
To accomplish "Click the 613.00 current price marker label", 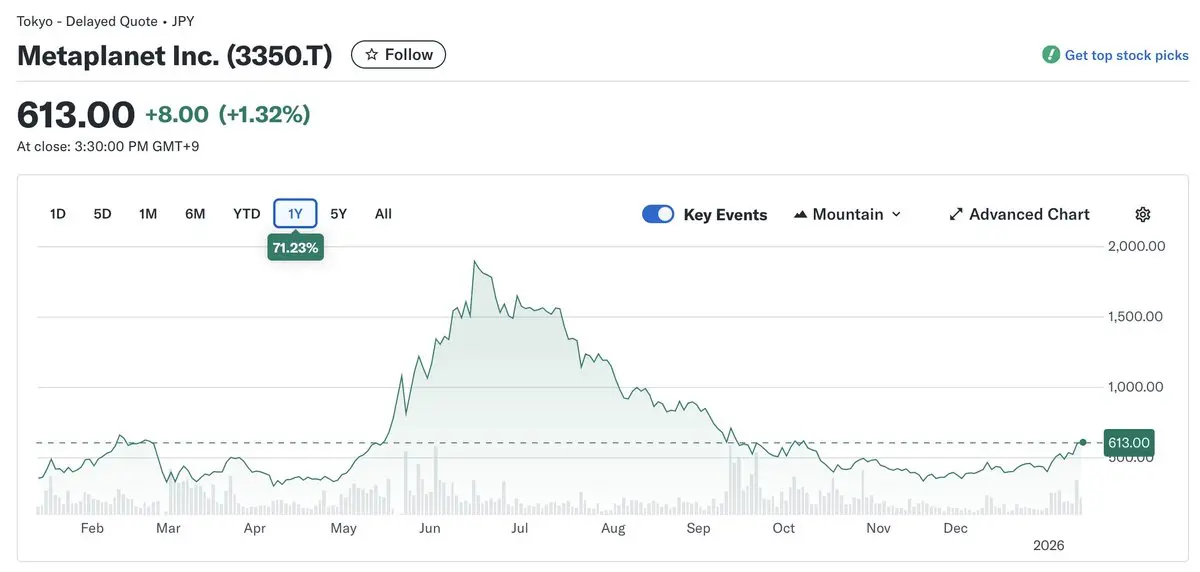I will pyautogui.click(x=1129, y=442).
